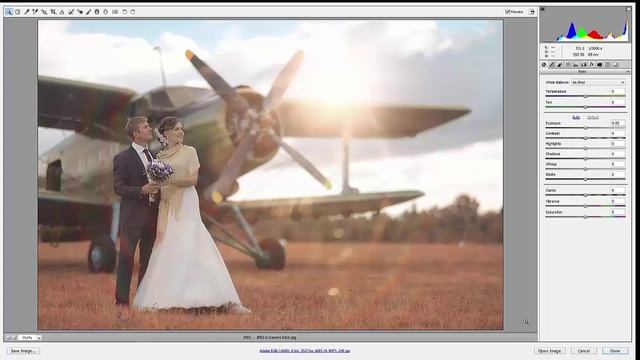The image size is (640, 360).
Task: Toggle shadow clipping warning on histogram
Action: point(542,9)
